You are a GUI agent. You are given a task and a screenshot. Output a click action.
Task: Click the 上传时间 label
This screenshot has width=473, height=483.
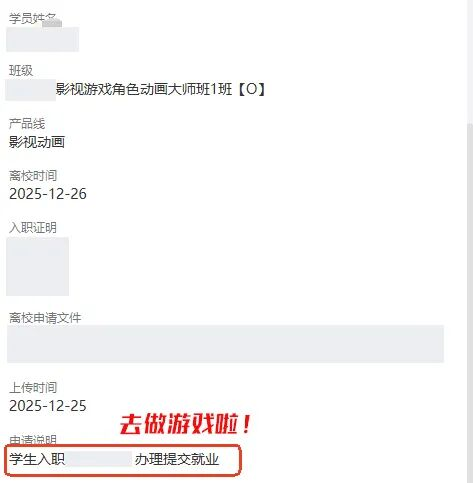coord(33,388)
